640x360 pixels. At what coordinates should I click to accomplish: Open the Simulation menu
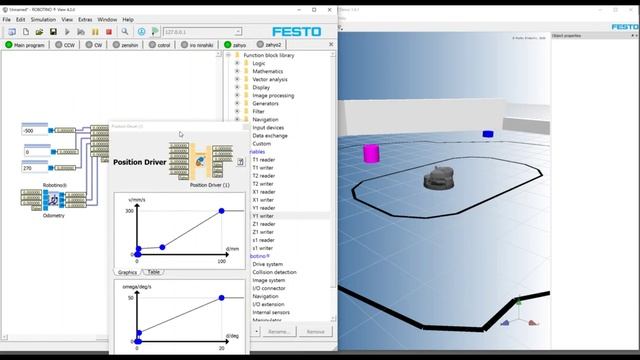pos(43,20)
